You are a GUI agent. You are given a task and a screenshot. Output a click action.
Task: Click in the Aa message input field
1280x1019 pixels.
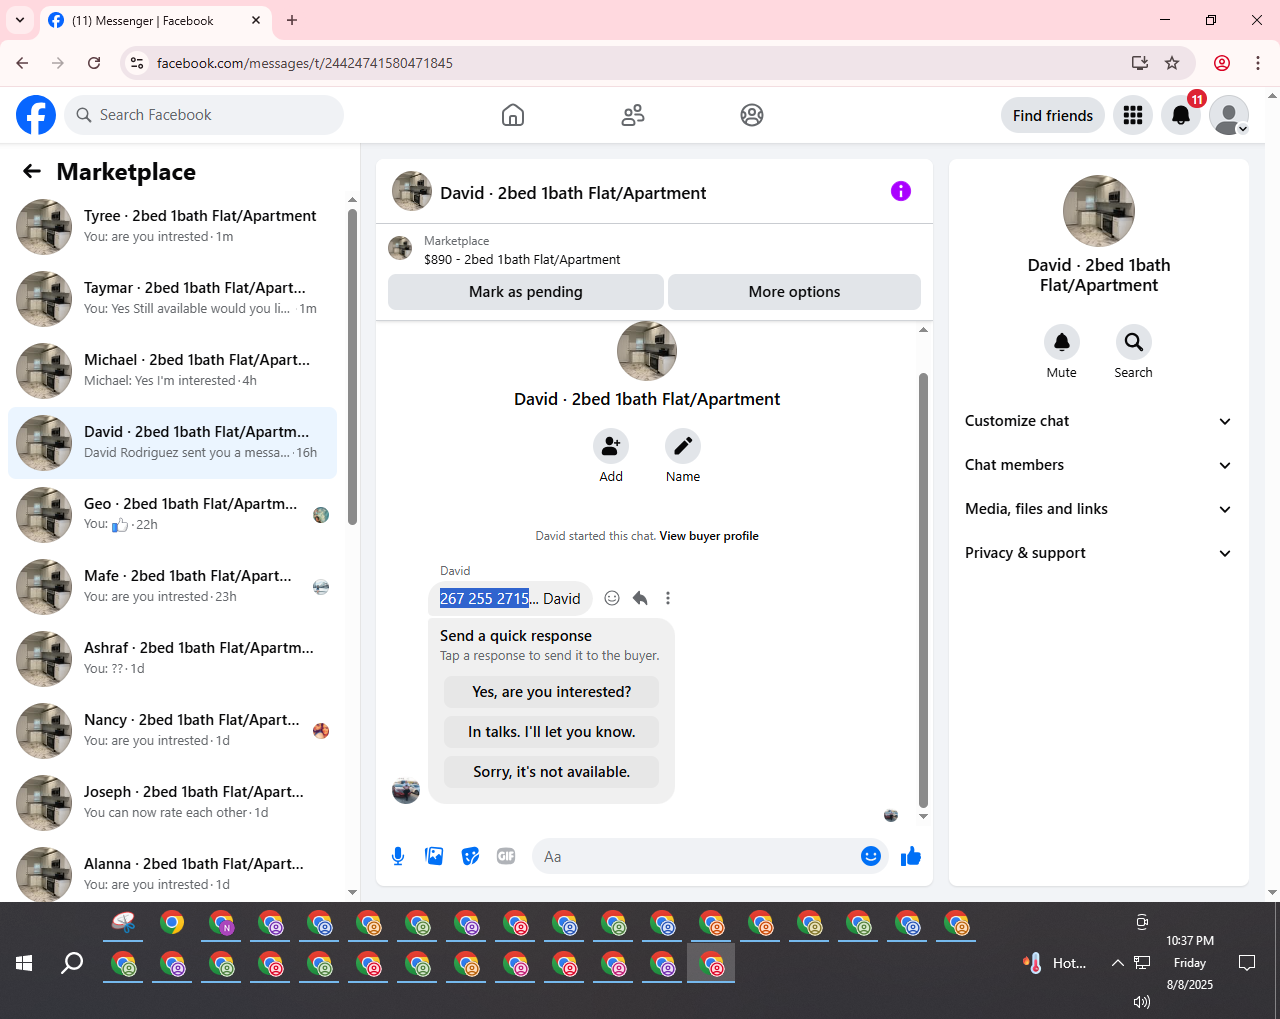click(696, 856)
